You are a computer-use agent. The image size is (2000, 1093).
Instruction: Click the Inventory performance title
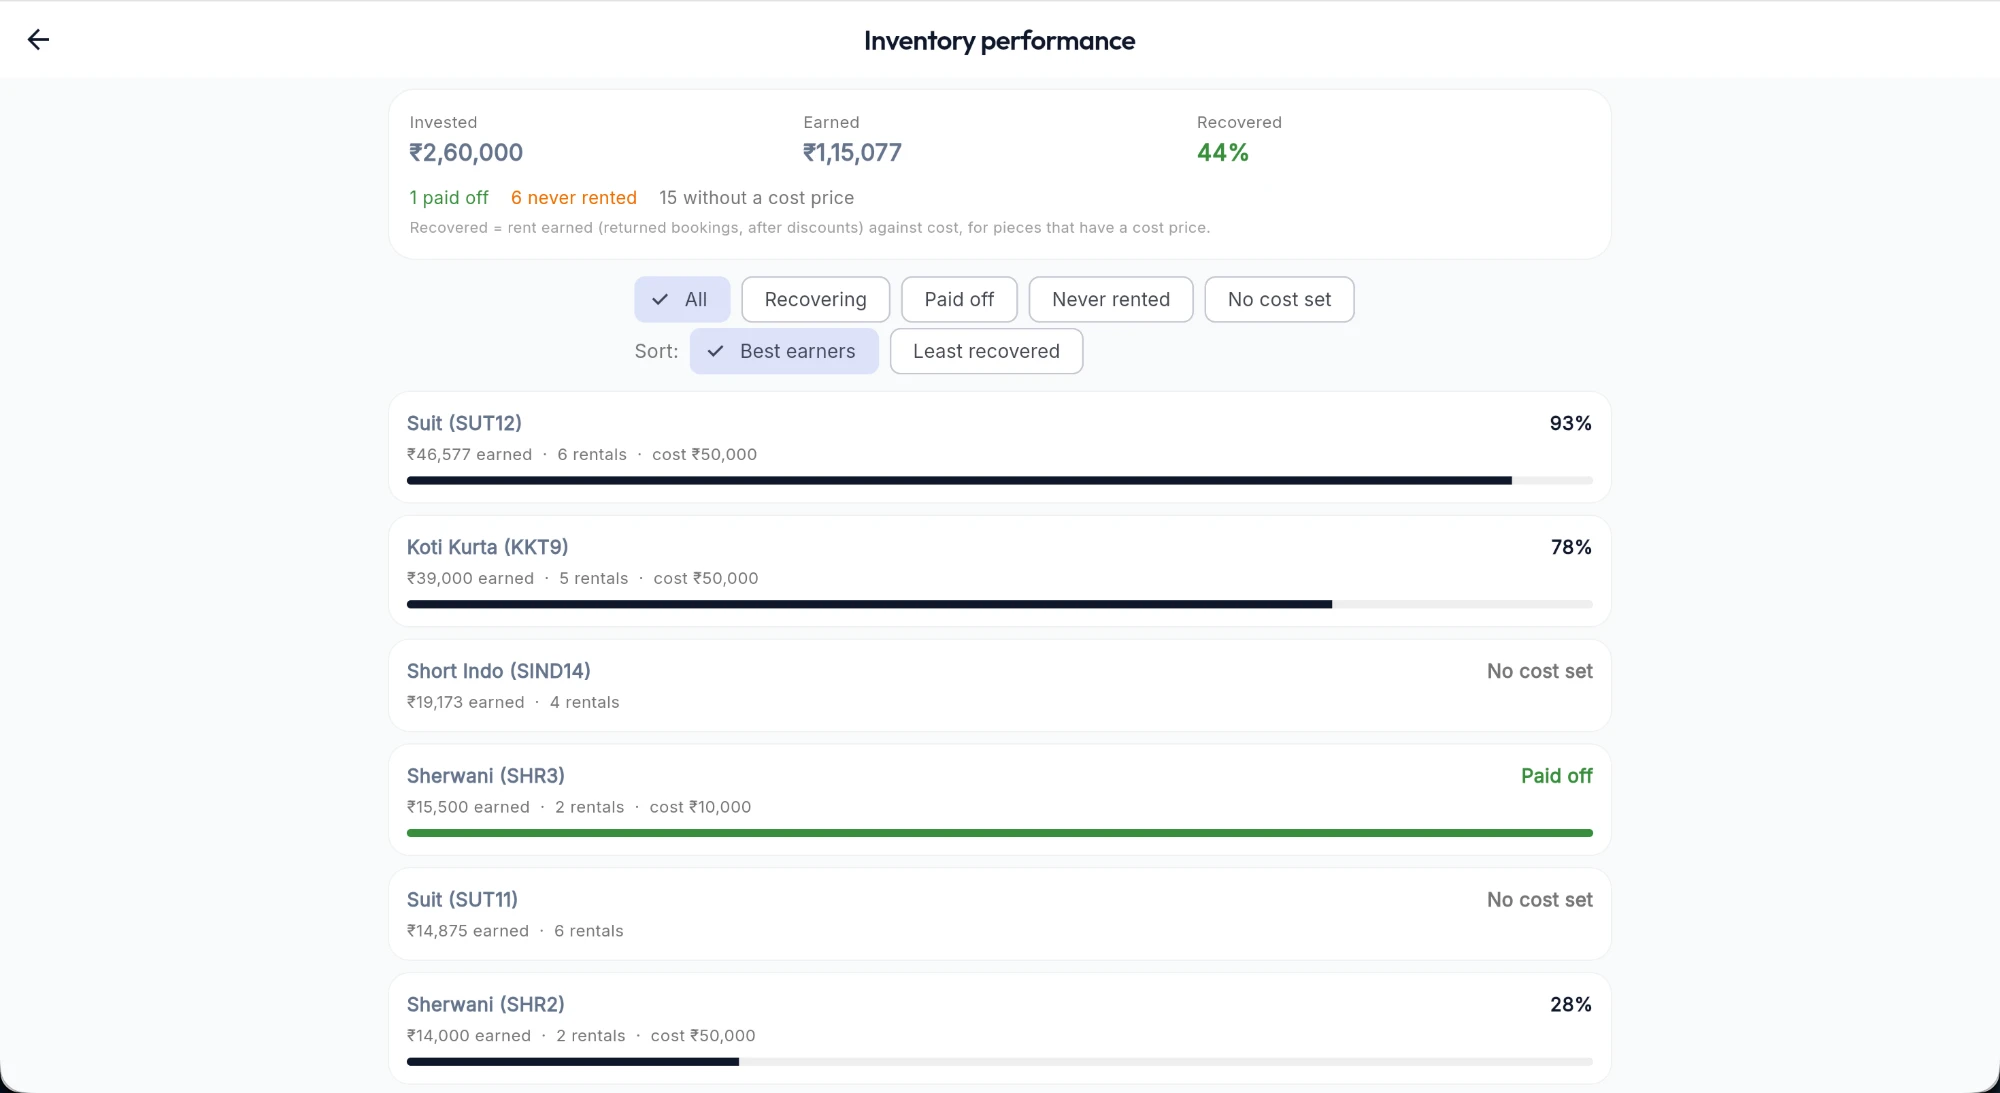(x=999, y=41)
